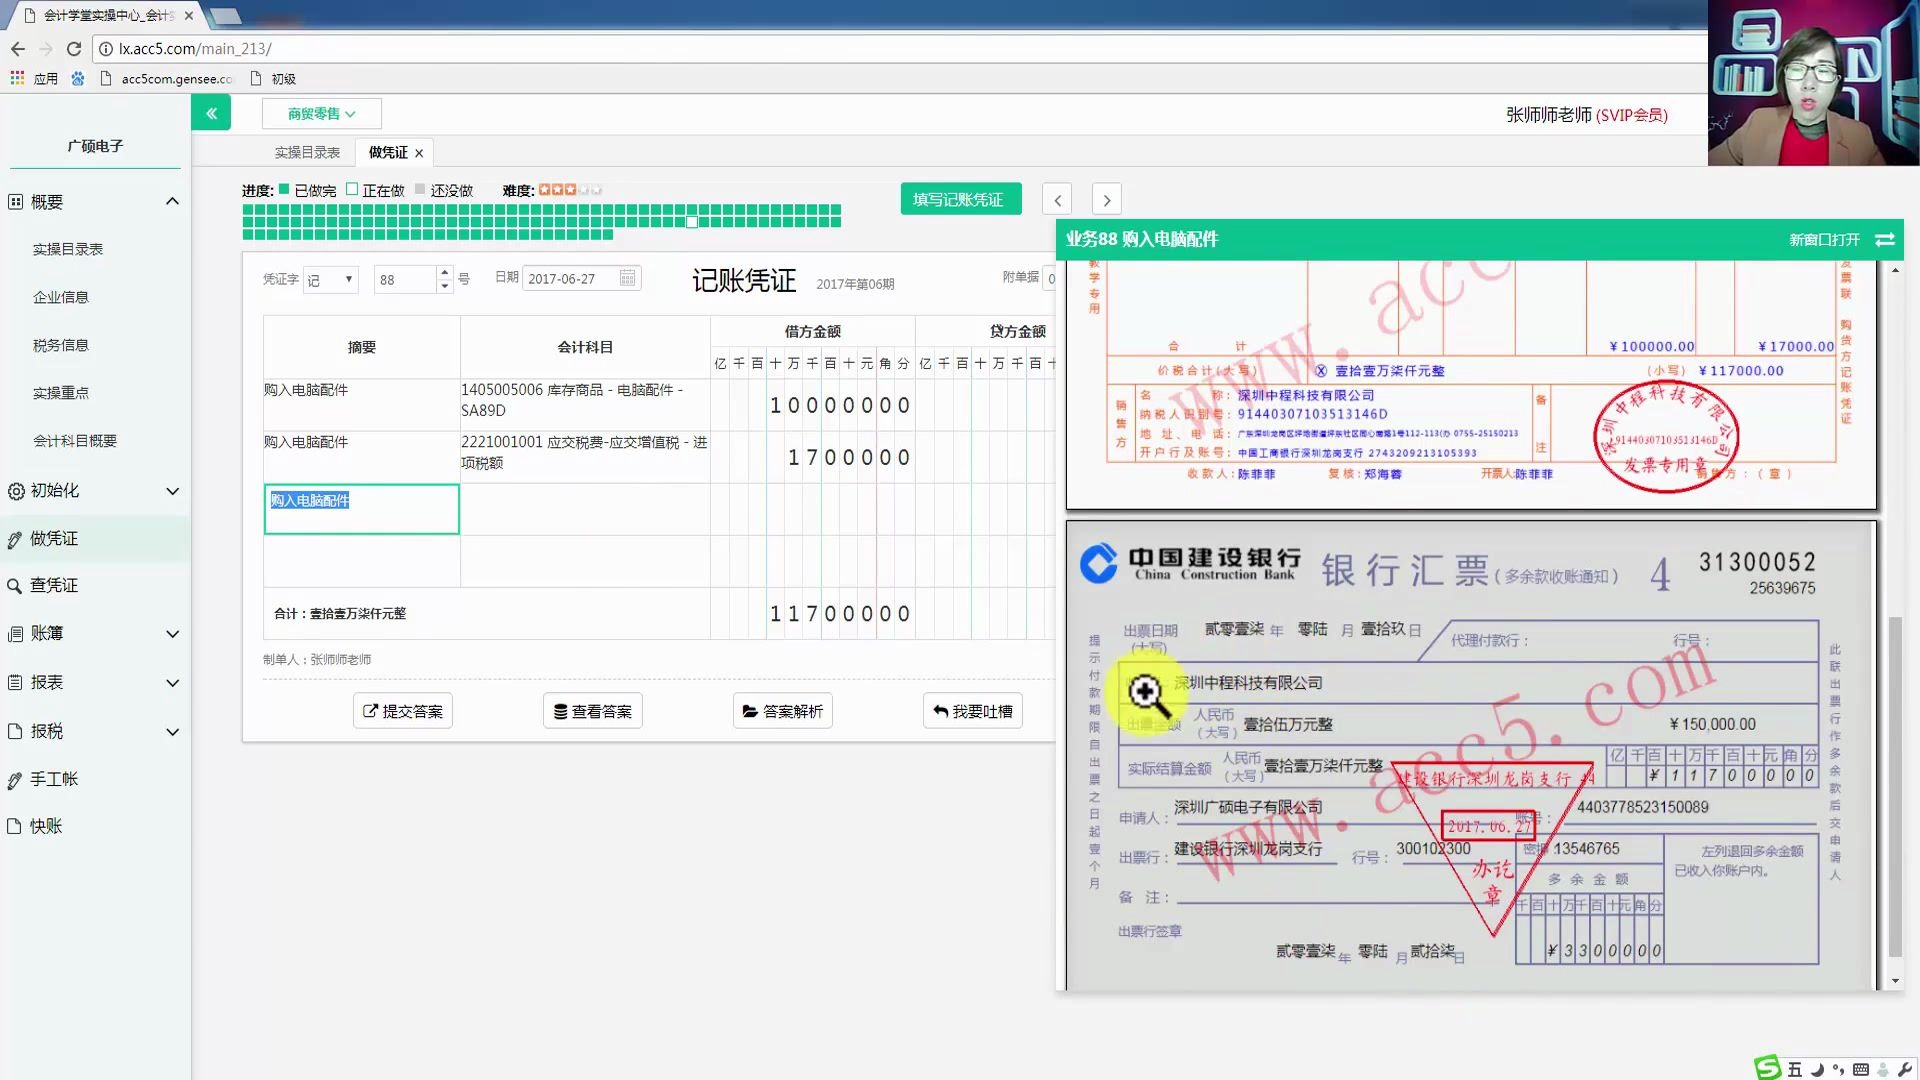Image resolution: width=1920 pixels, height=1080 pixels.
Task: Select the 账簿 ledger book icon
Action: [x=14, y=633]
